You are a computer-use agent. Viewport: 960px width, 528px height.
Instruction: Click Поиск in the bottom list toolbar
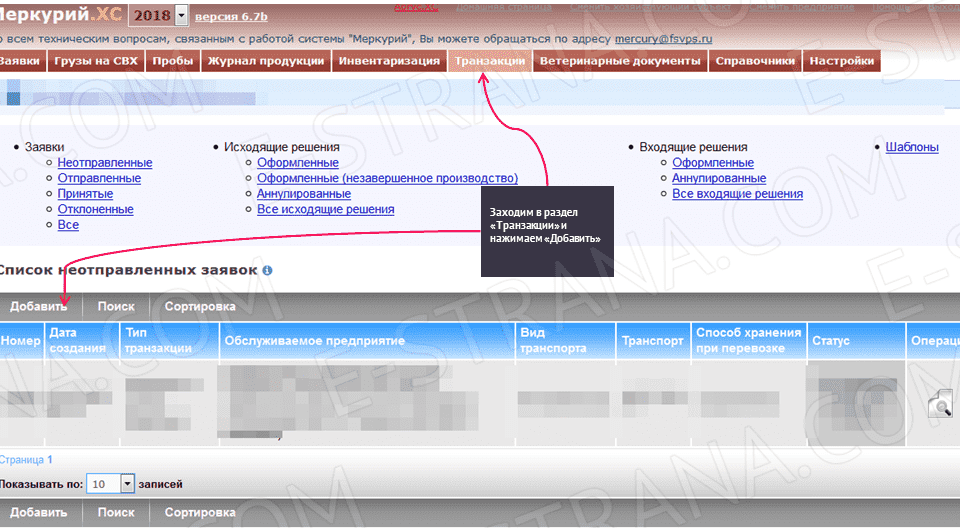116,512
